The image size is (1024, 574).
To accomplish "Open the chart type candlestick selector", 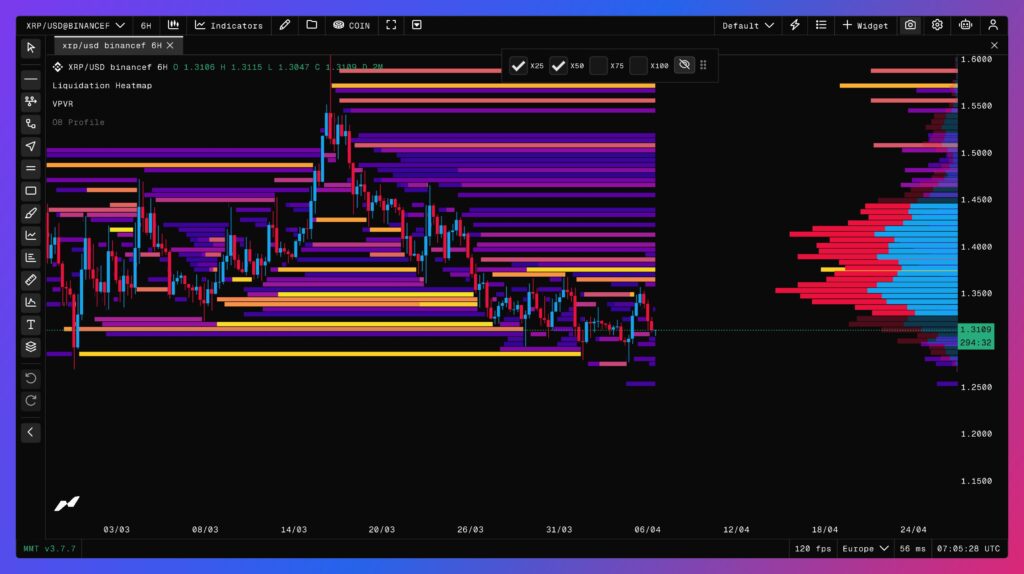I will tap(173, 25).
